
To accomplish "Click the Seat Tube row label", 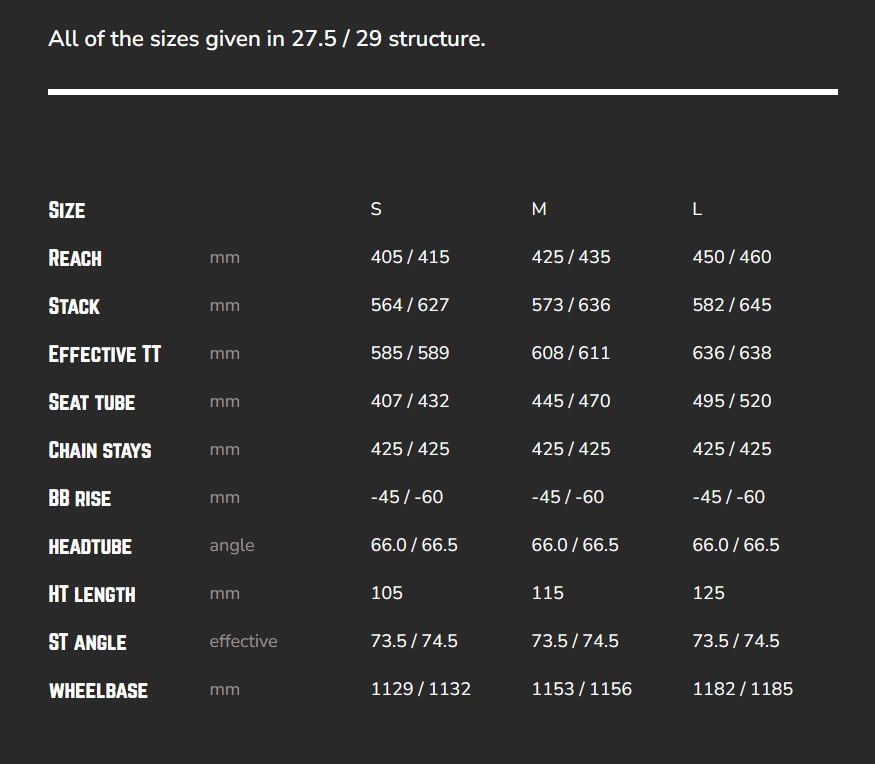I will point(91,402).
